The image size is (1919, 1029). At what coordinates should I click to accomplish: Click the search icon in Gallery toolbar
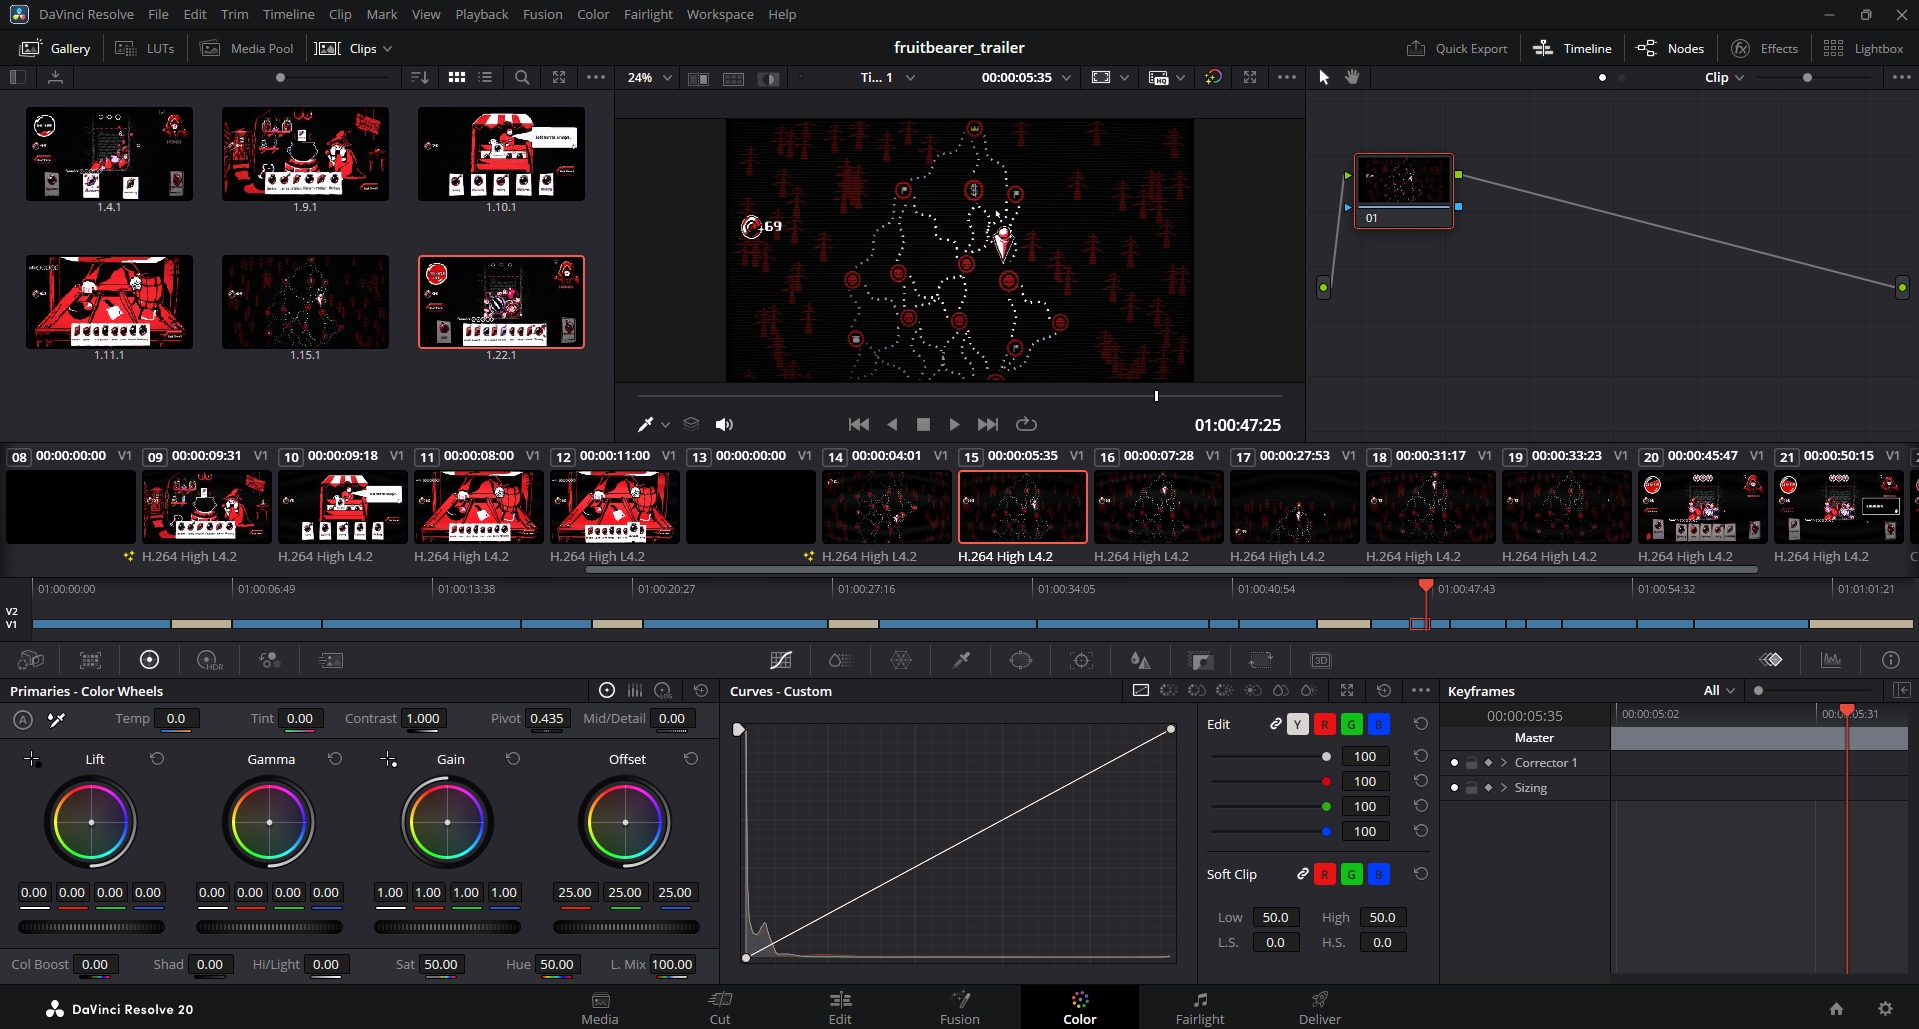[x=522, y=77]
